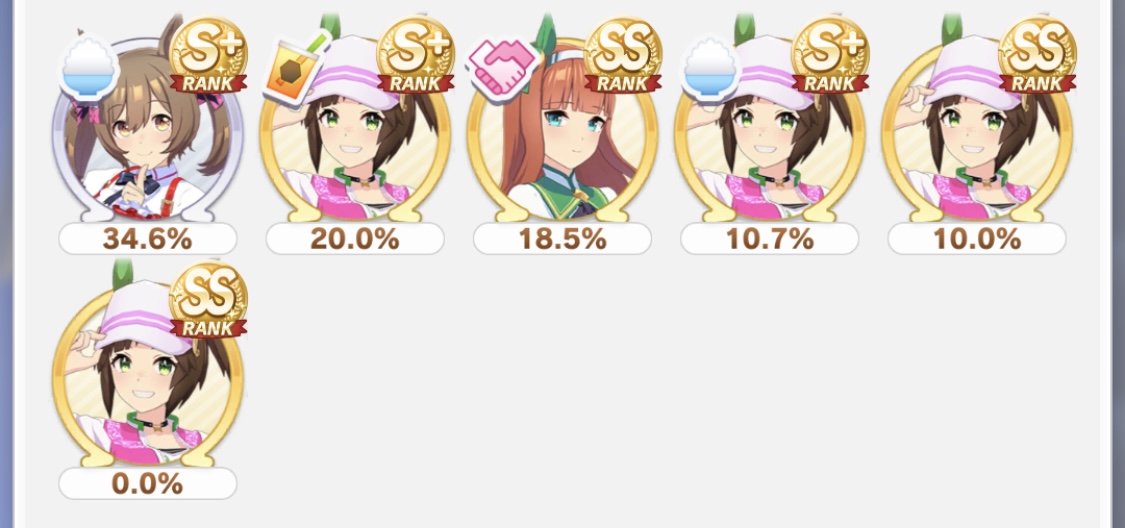Select the bottom-row character portrait with 0.0%
Viewport: 1125px width, 528px height.
[147, 374]
